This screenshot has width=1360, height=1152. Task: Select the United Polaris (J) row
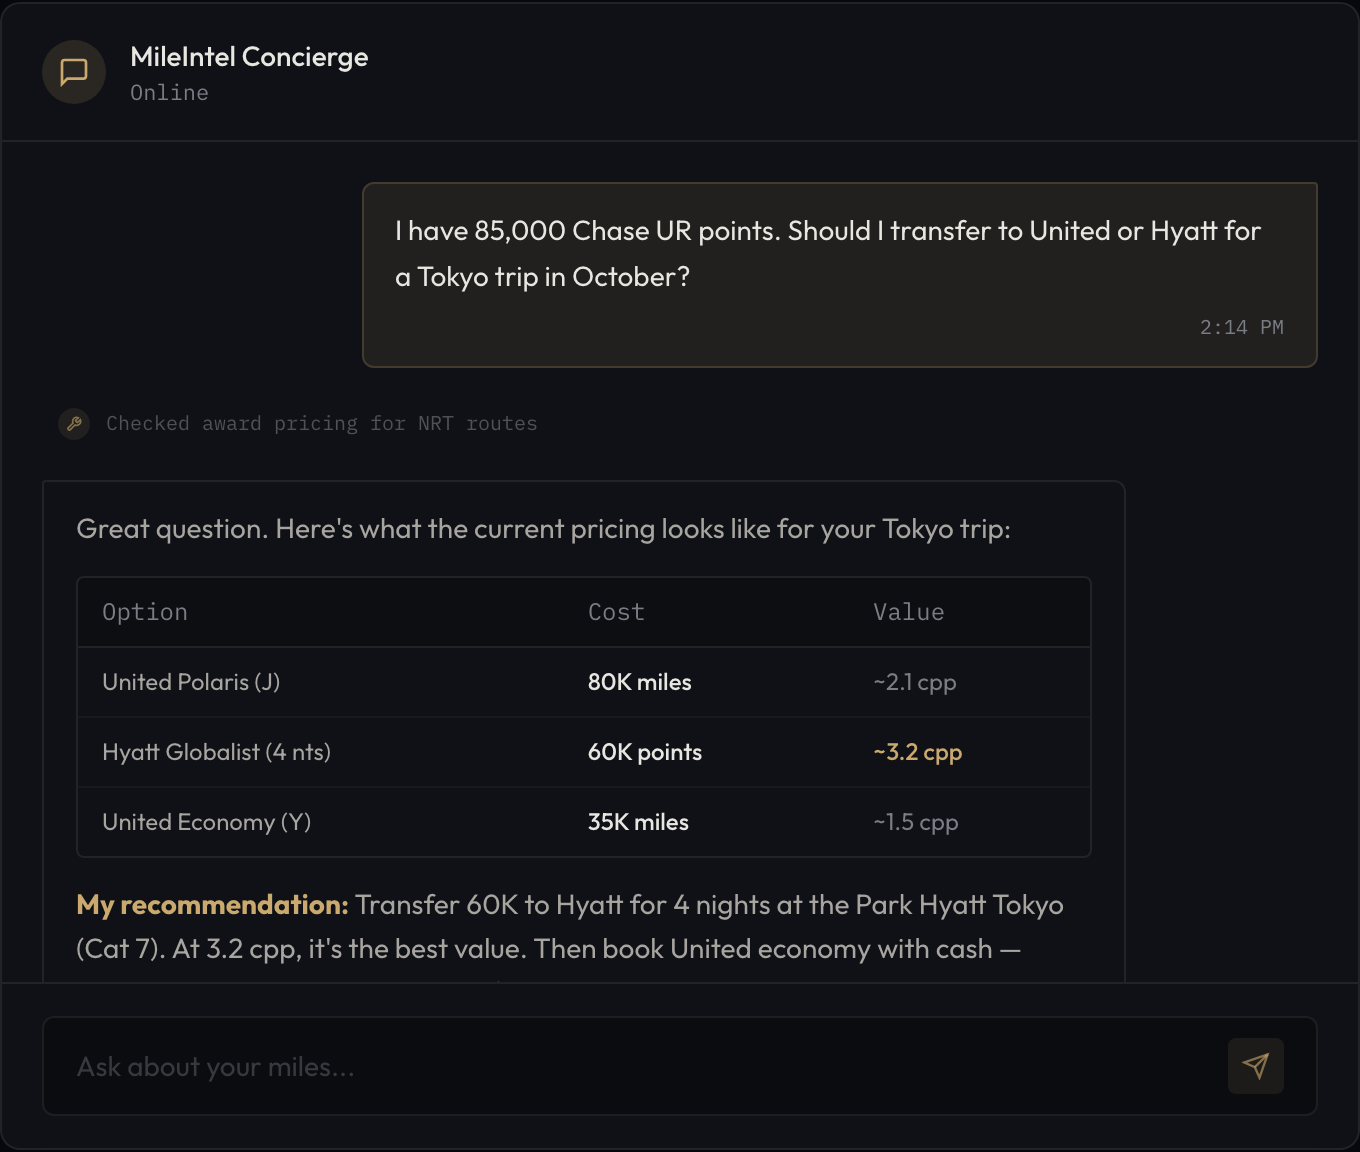pos(584,682)
